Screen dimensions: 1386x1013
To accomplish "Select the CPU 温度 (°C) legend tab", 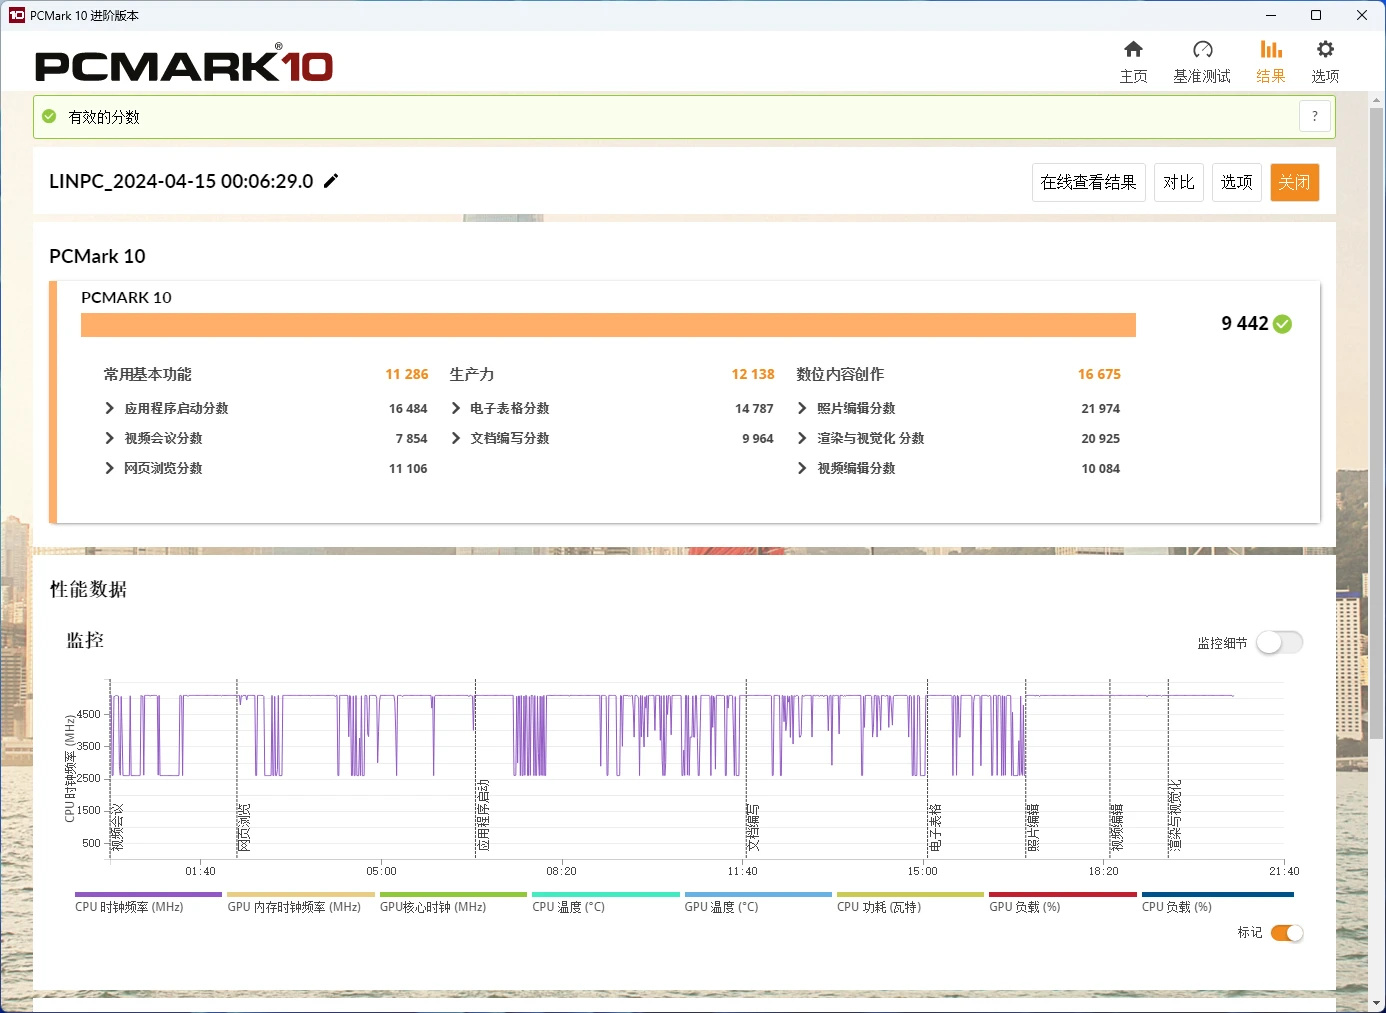I will coord(606,902).
